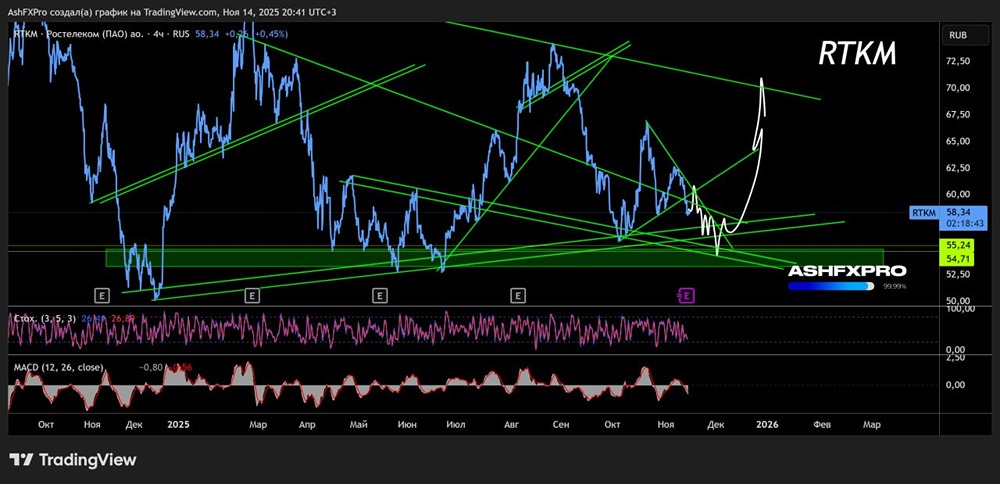Click the 65,00 price axis value

tap(959, 142)
